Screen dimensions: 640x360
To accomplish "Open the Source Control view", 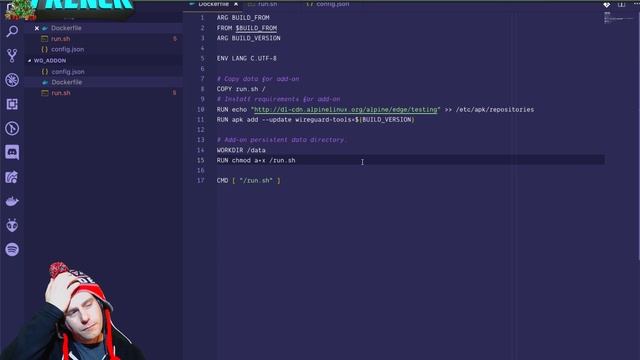I will pyautogui.click(x=12, y=56).
